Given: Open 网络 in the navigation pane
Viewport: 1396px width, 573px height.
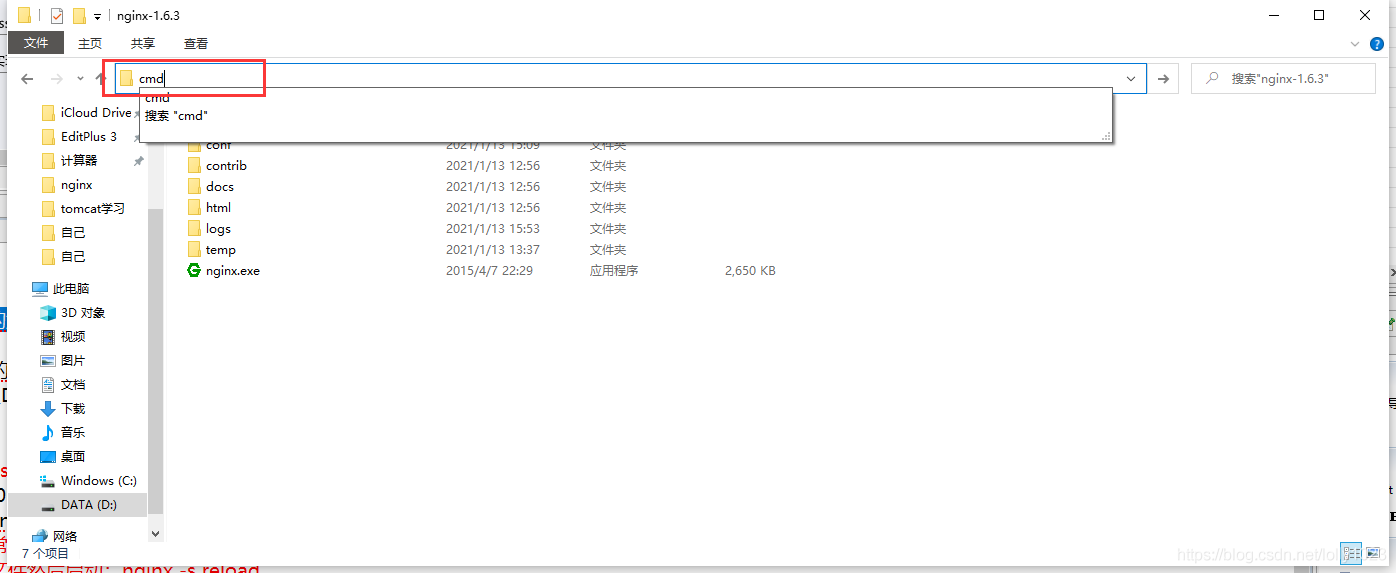Looking at the screenshot, I should point(55,536).
